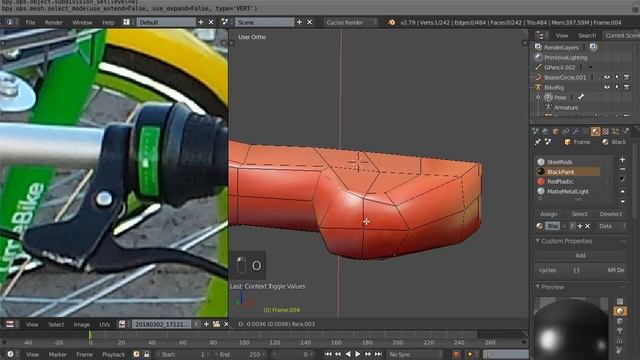Open the UV editor Image menu
Screen dimensions: 640x360
pyautogui.click(x=81, y=324)
